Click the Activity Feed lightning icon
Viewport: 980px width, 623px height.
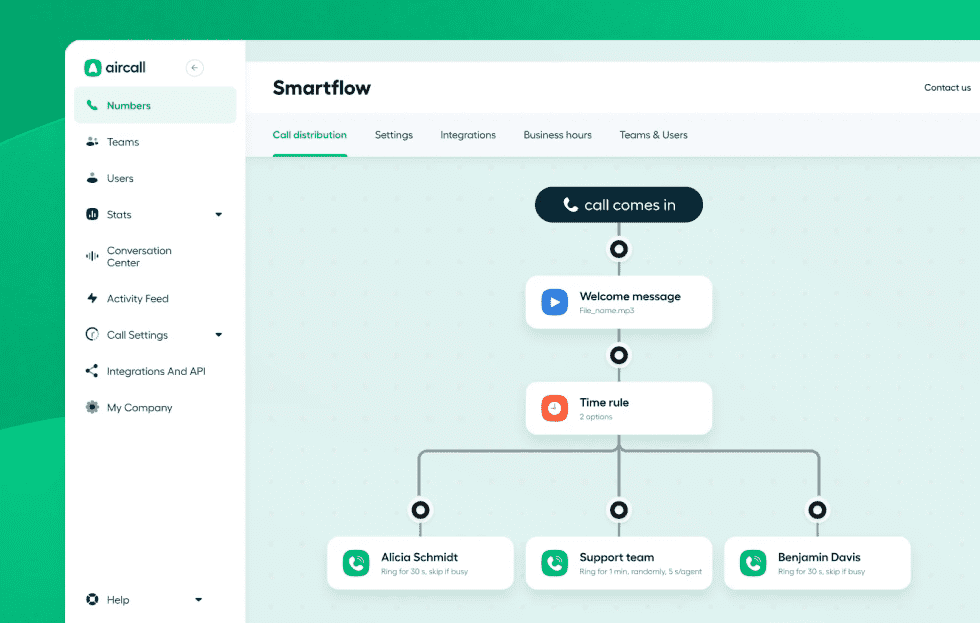93,298
